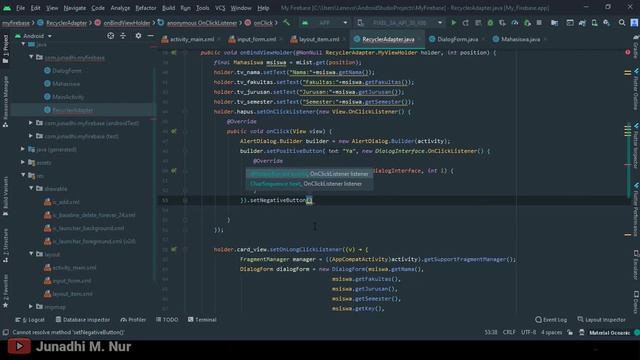Collapse com.junadhi.myfirebase package node
This screenshot has height=360, width=640.
pos(31,57)
